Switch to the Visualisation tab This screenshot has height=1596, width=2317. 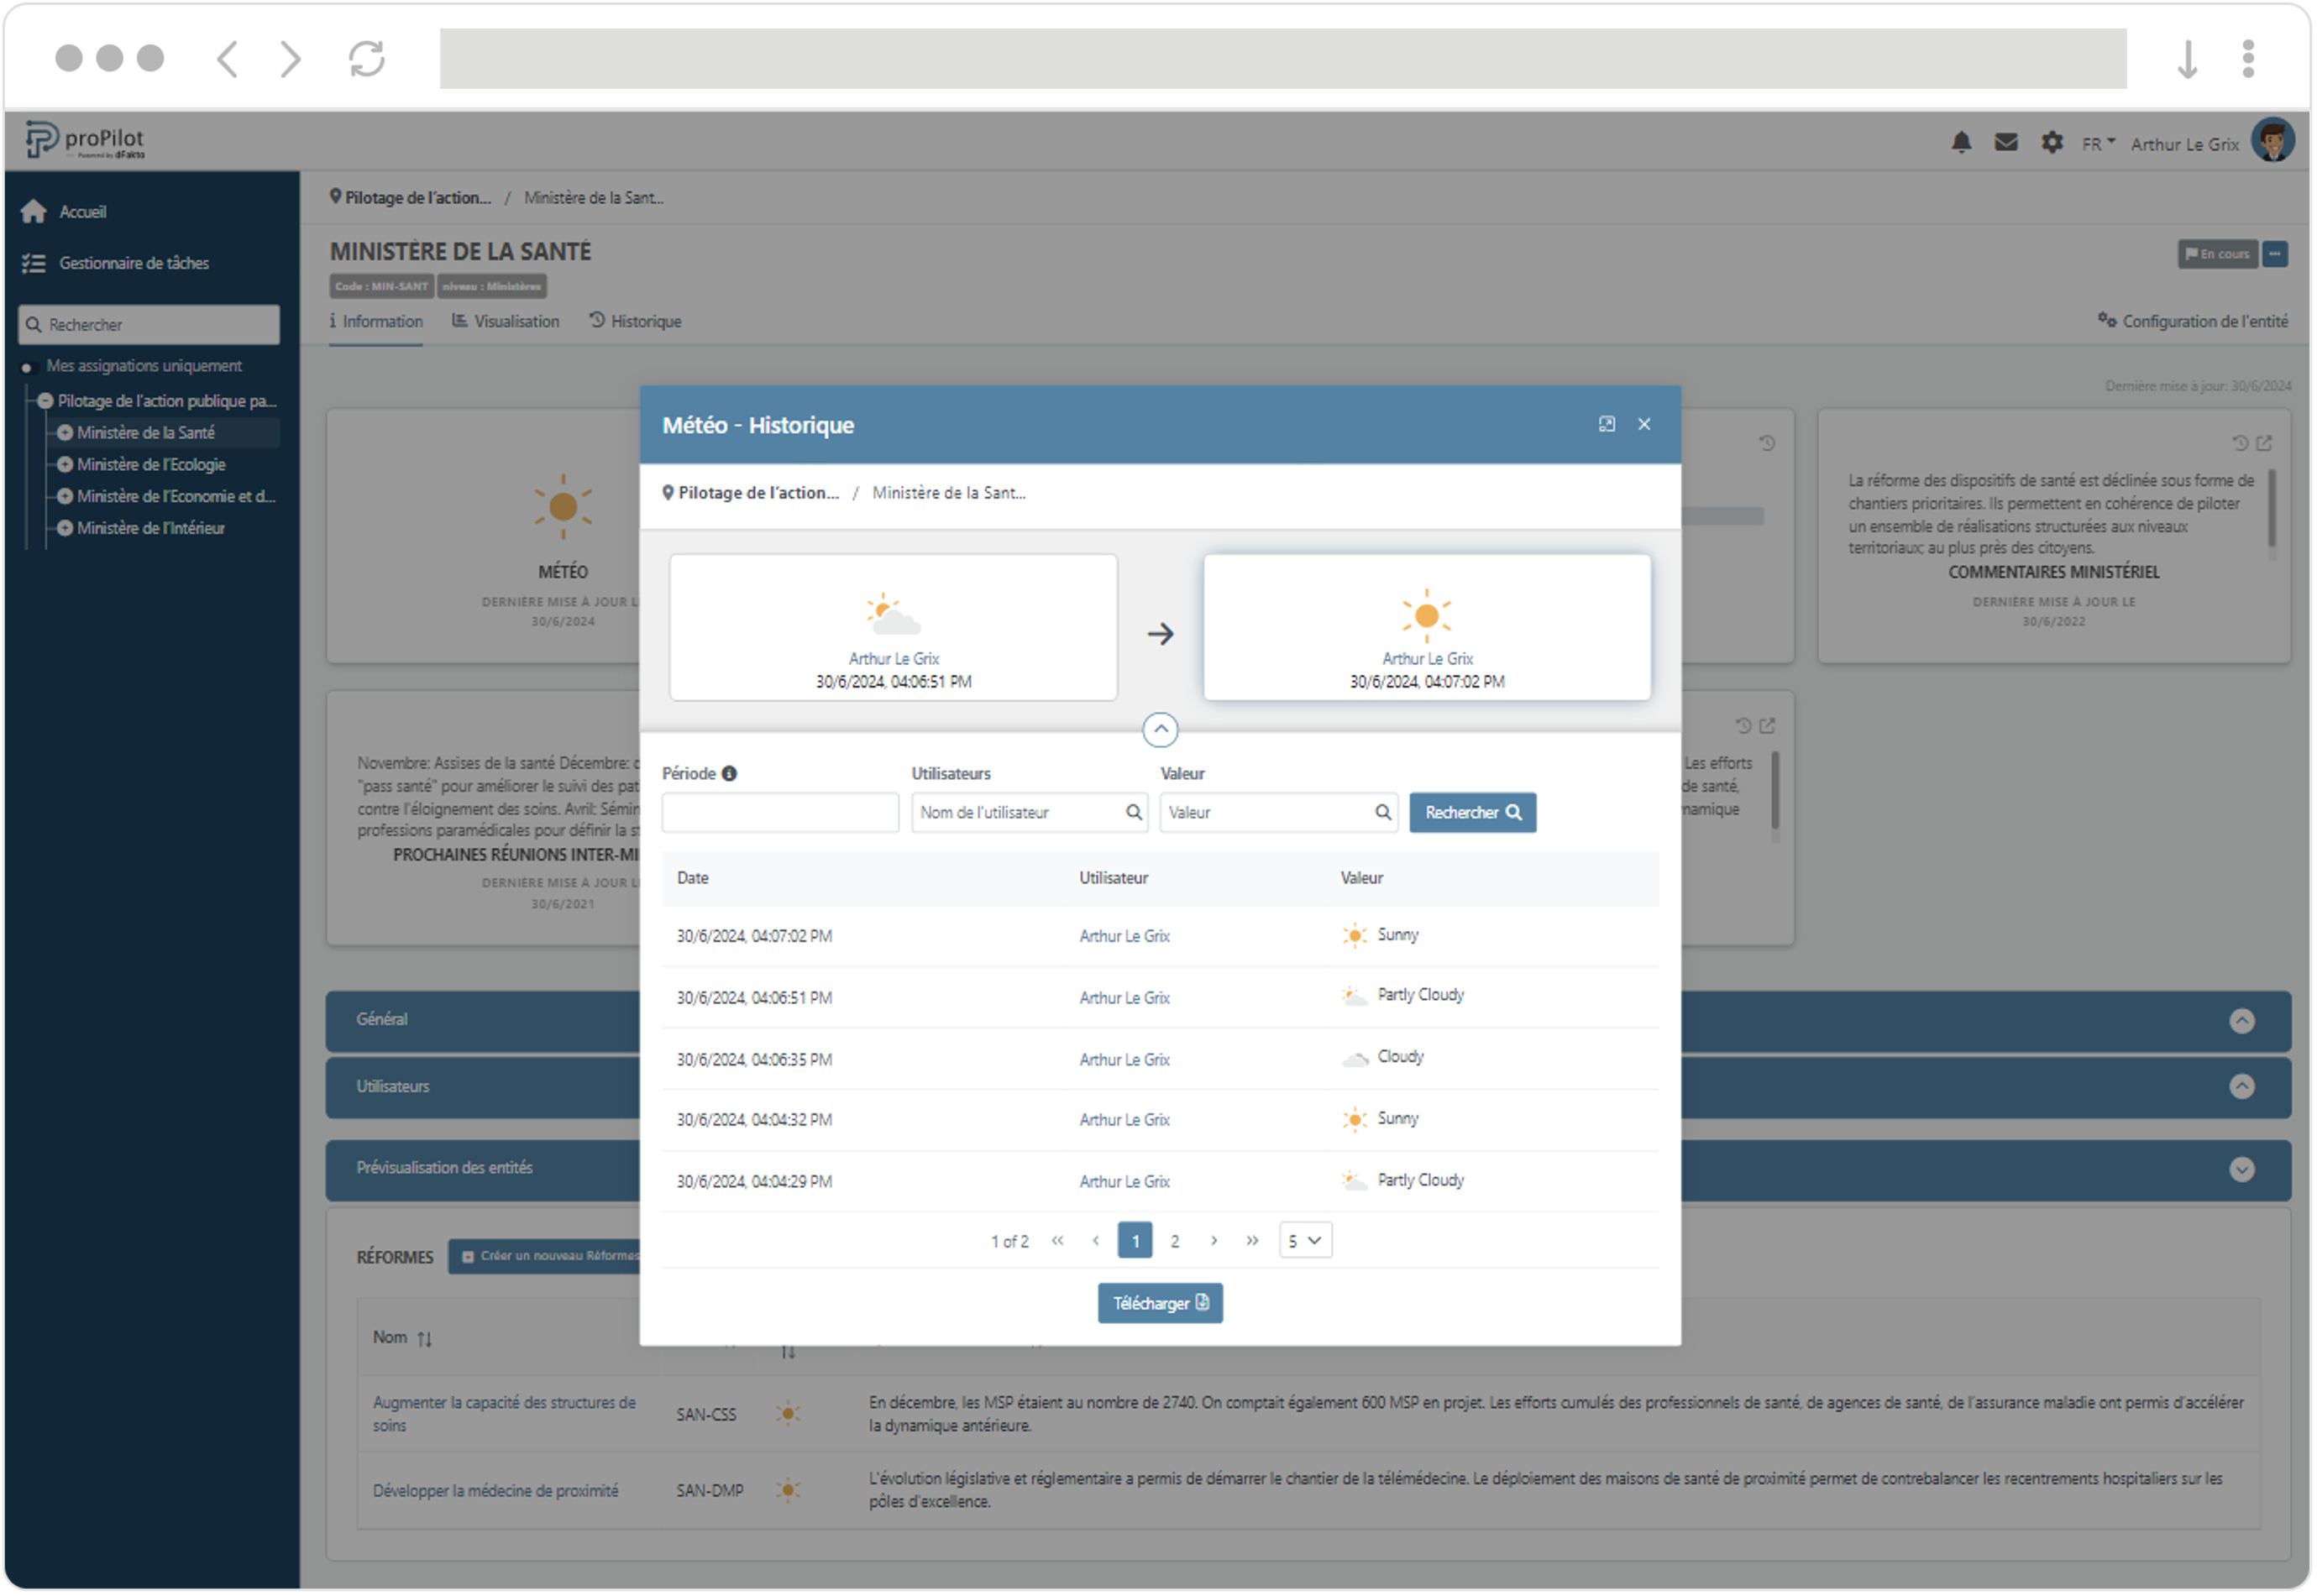click(506, 321)
